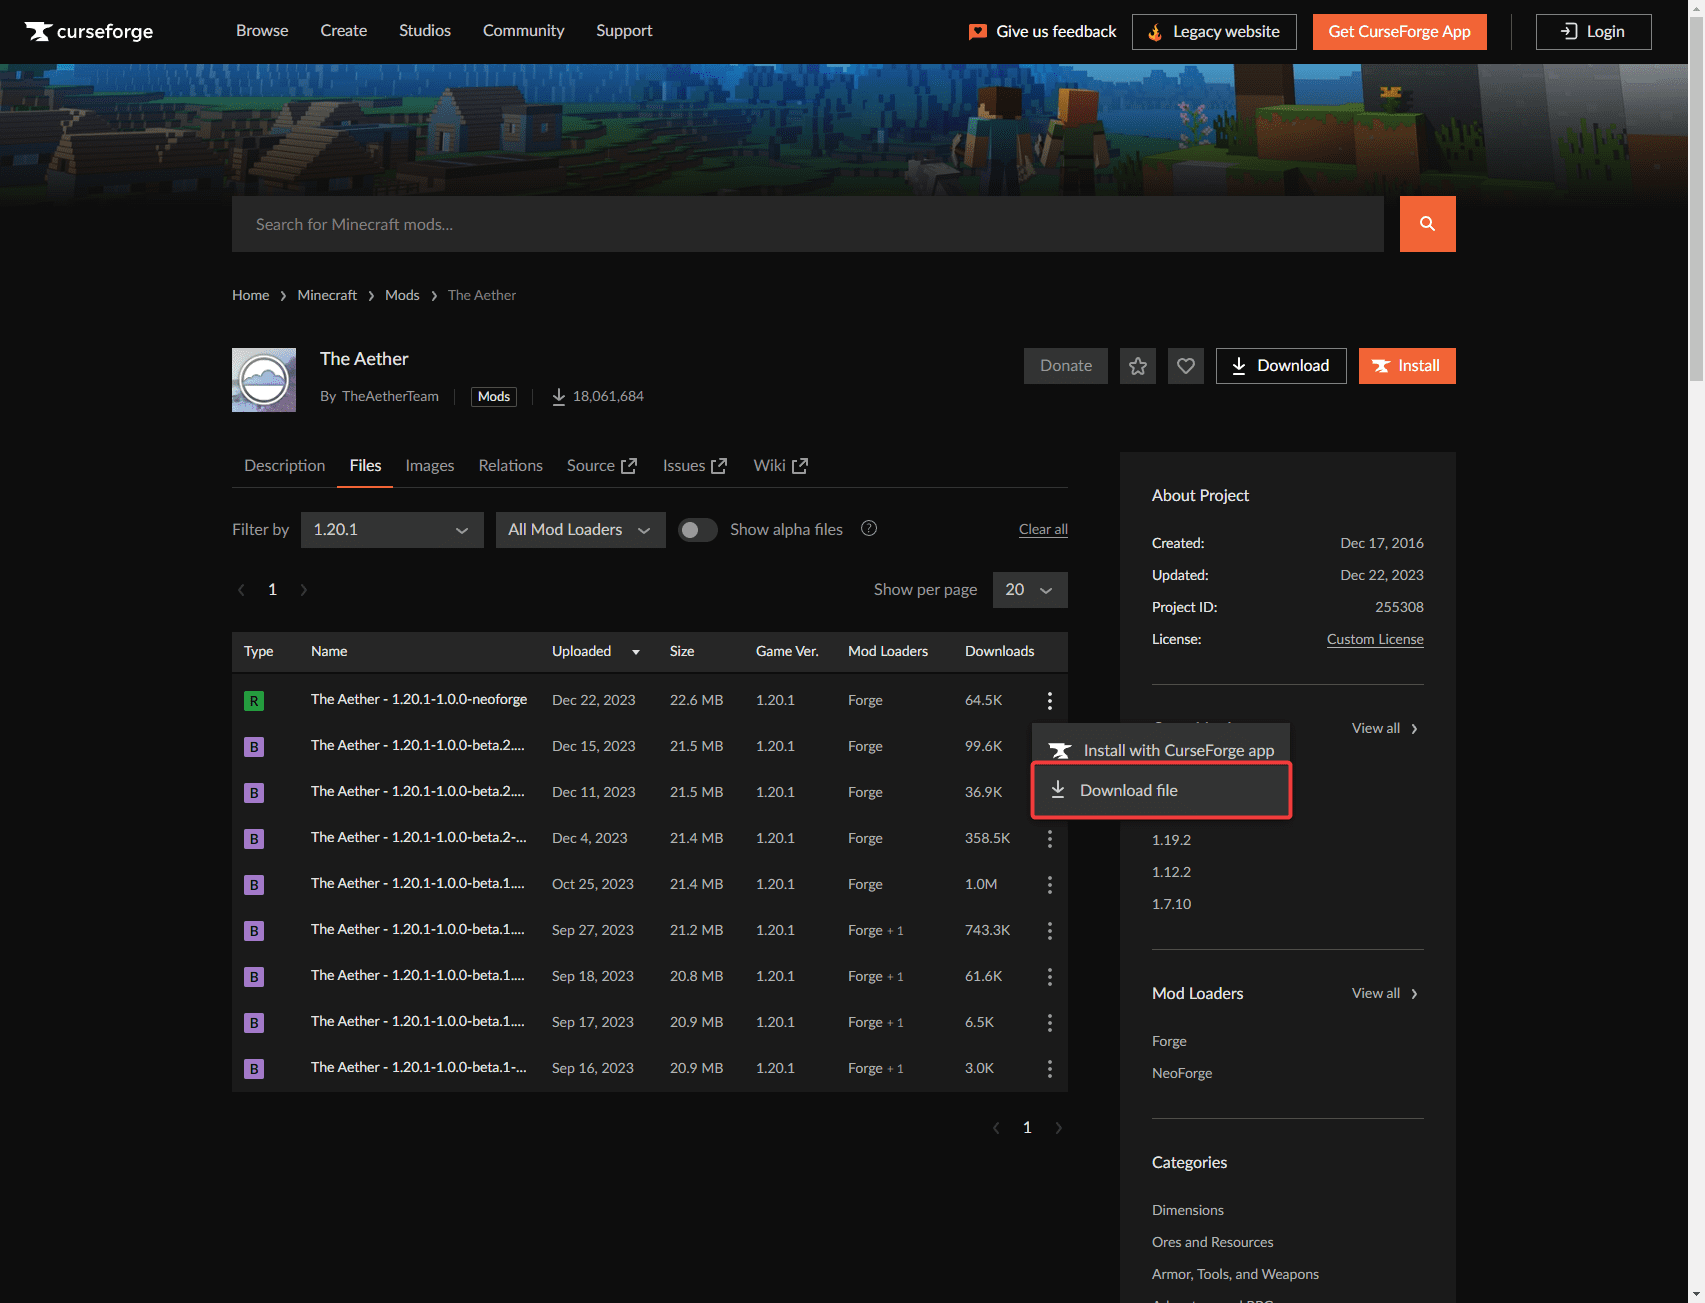The image size is (1705, 1303).
Task: Go to the previous page with the top left arrow
Action: (241, 590)
